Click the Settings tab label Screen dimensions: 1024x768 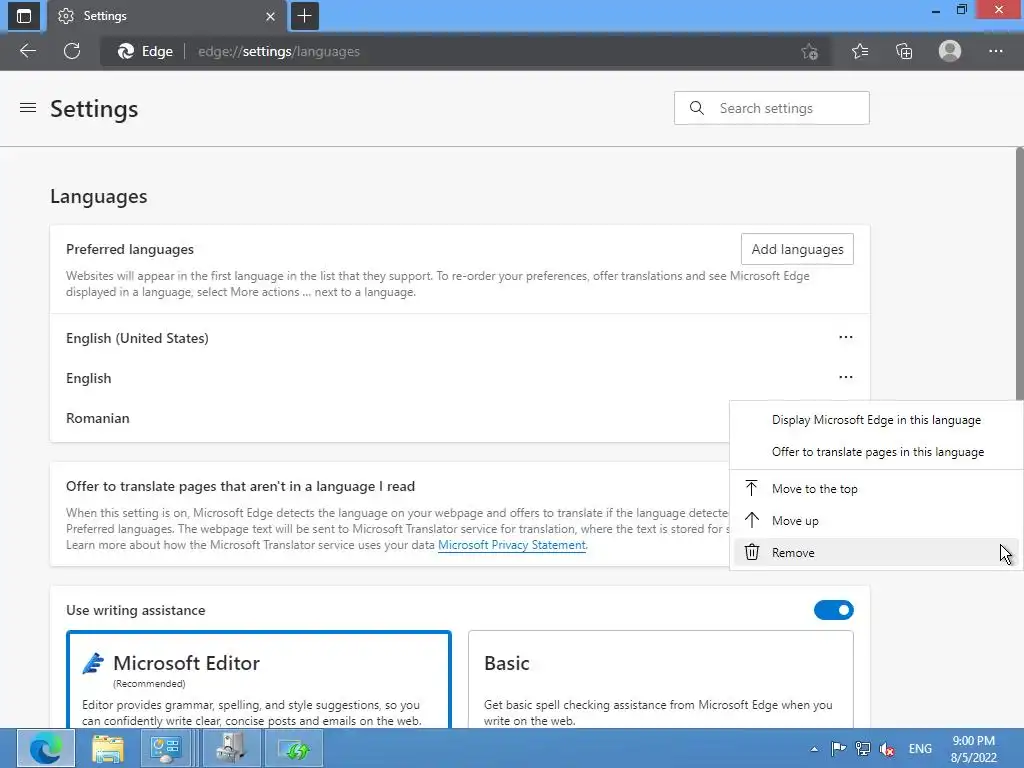[x=105, y=16]
